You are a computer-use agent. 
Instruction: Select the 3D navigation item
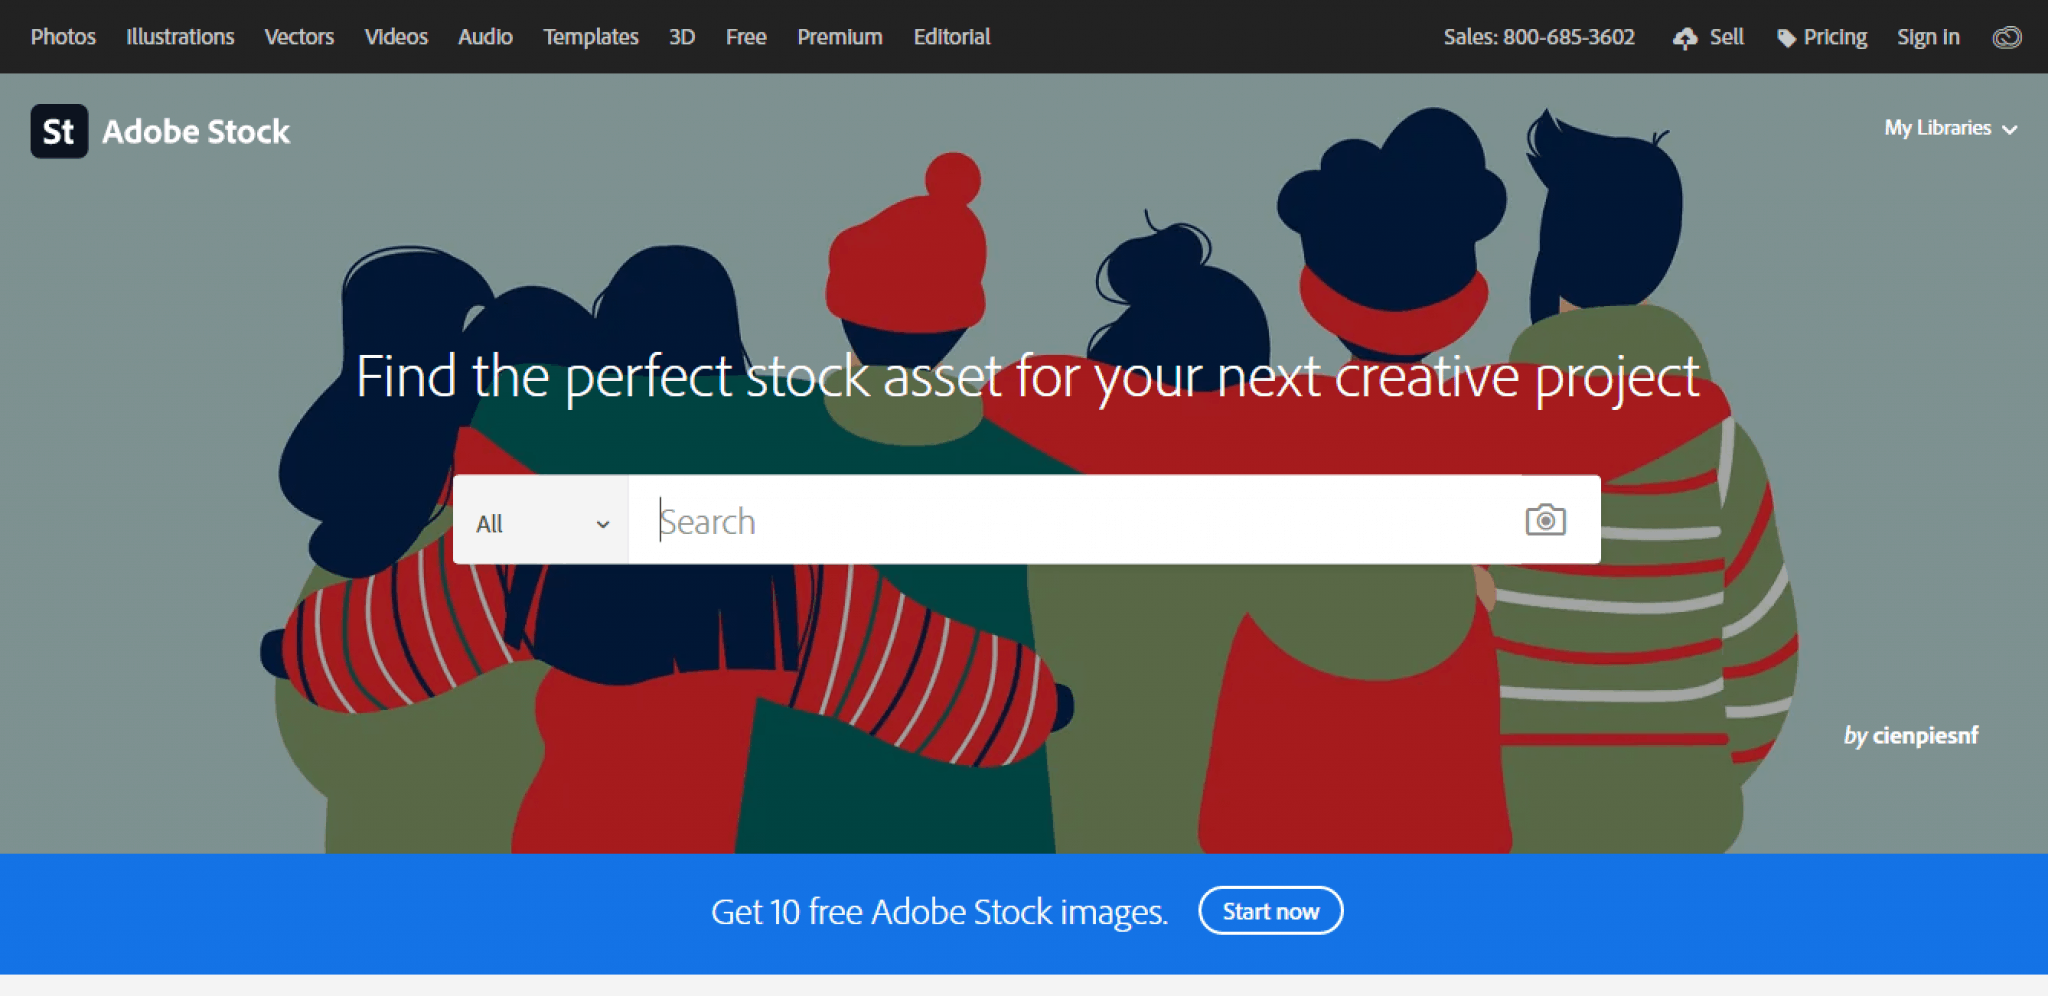click(682, 37)
